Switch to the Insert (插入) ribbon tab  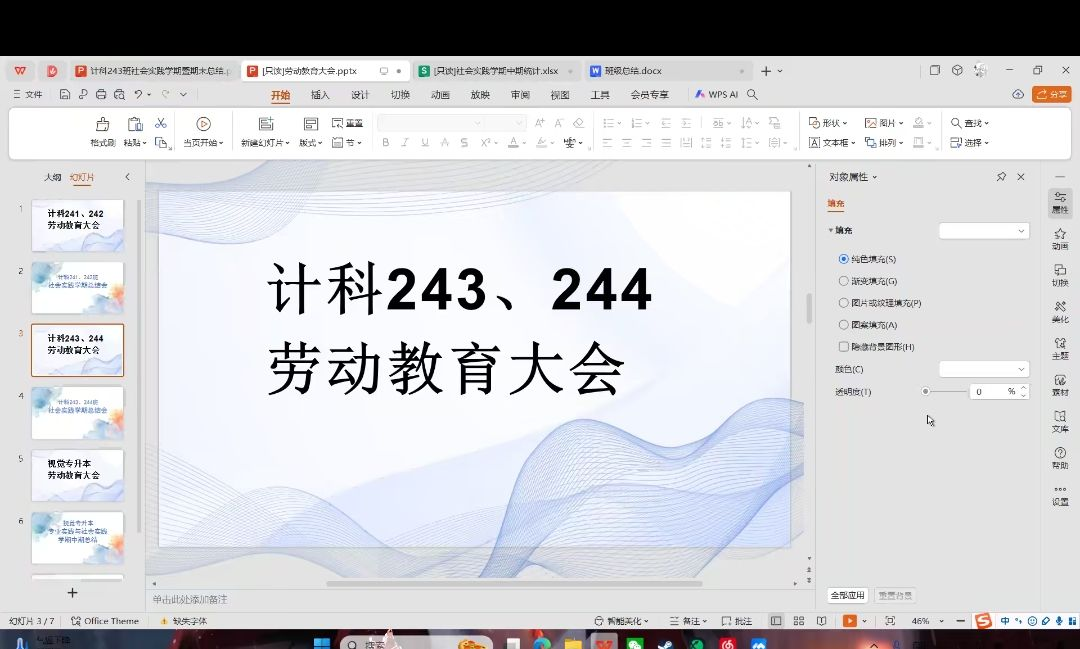[x=320, y=95]
